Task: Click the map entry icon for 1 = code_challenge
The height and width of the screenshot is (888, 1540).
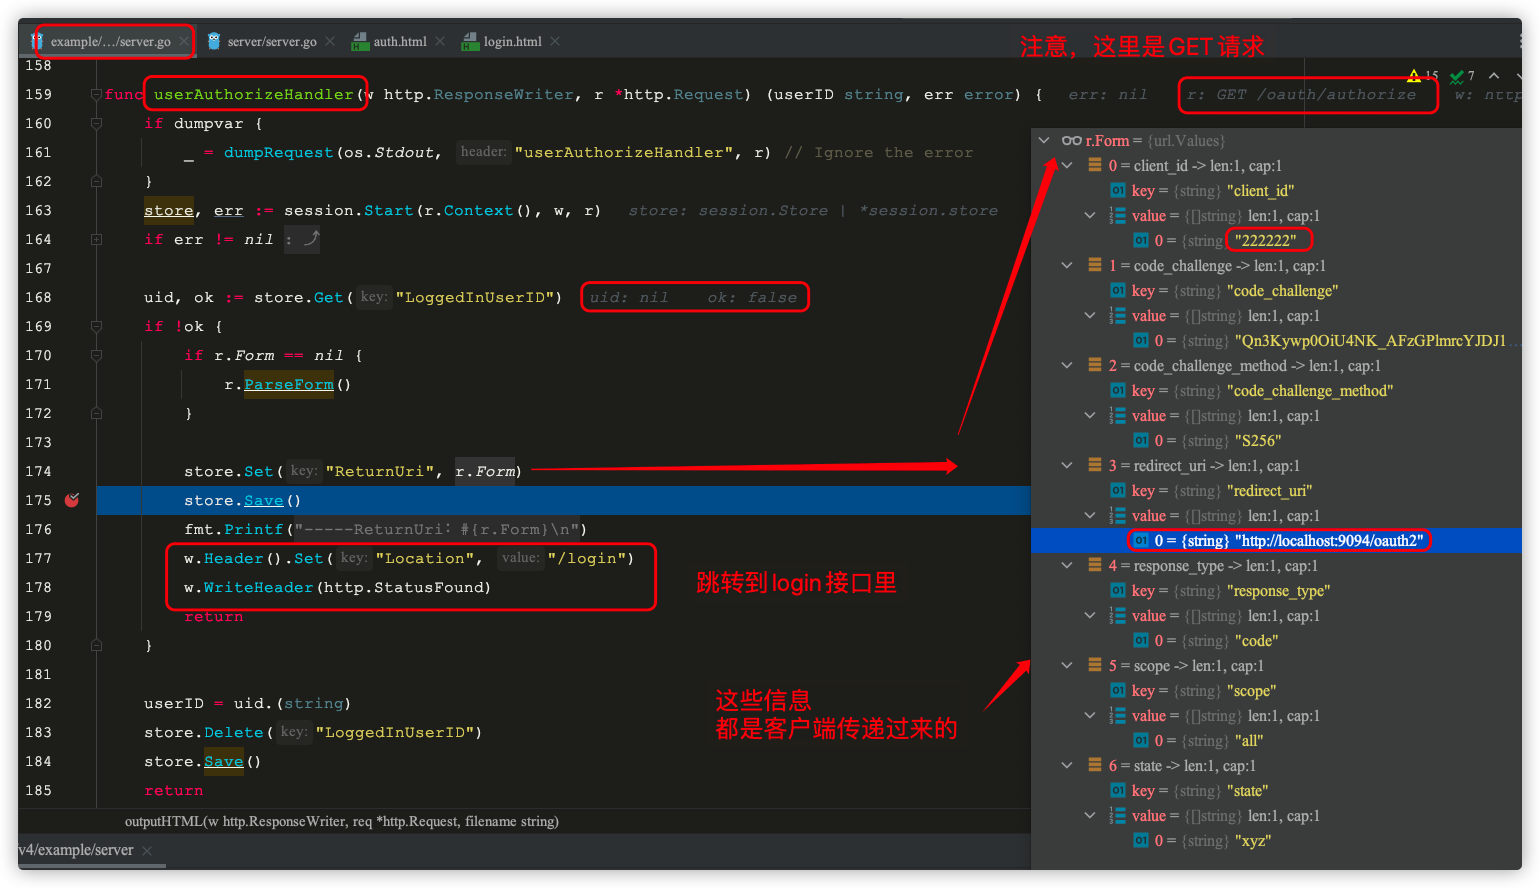Action: [1095, 266]
